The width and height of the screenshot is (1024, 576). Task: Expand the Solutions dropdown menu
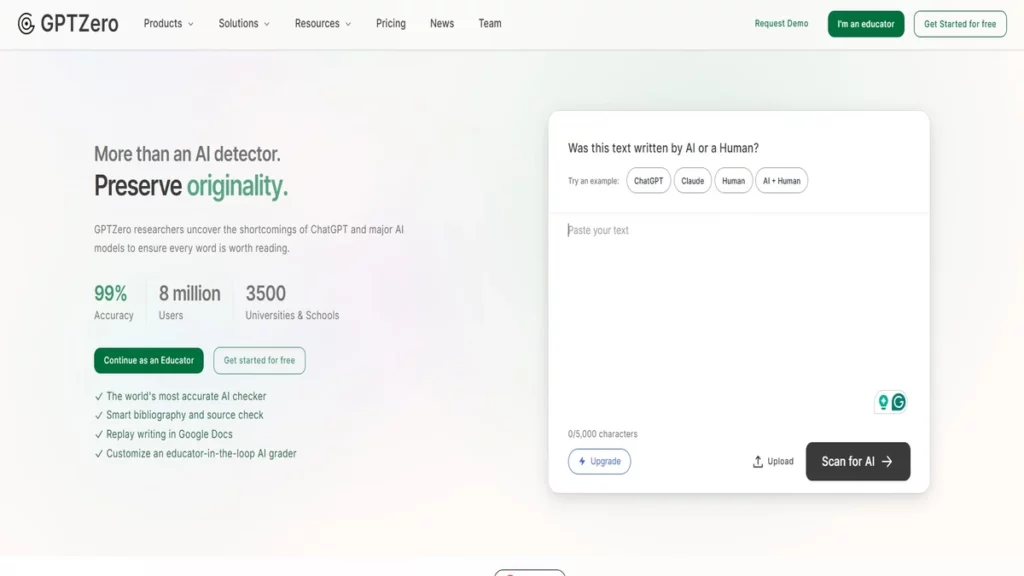239,23
